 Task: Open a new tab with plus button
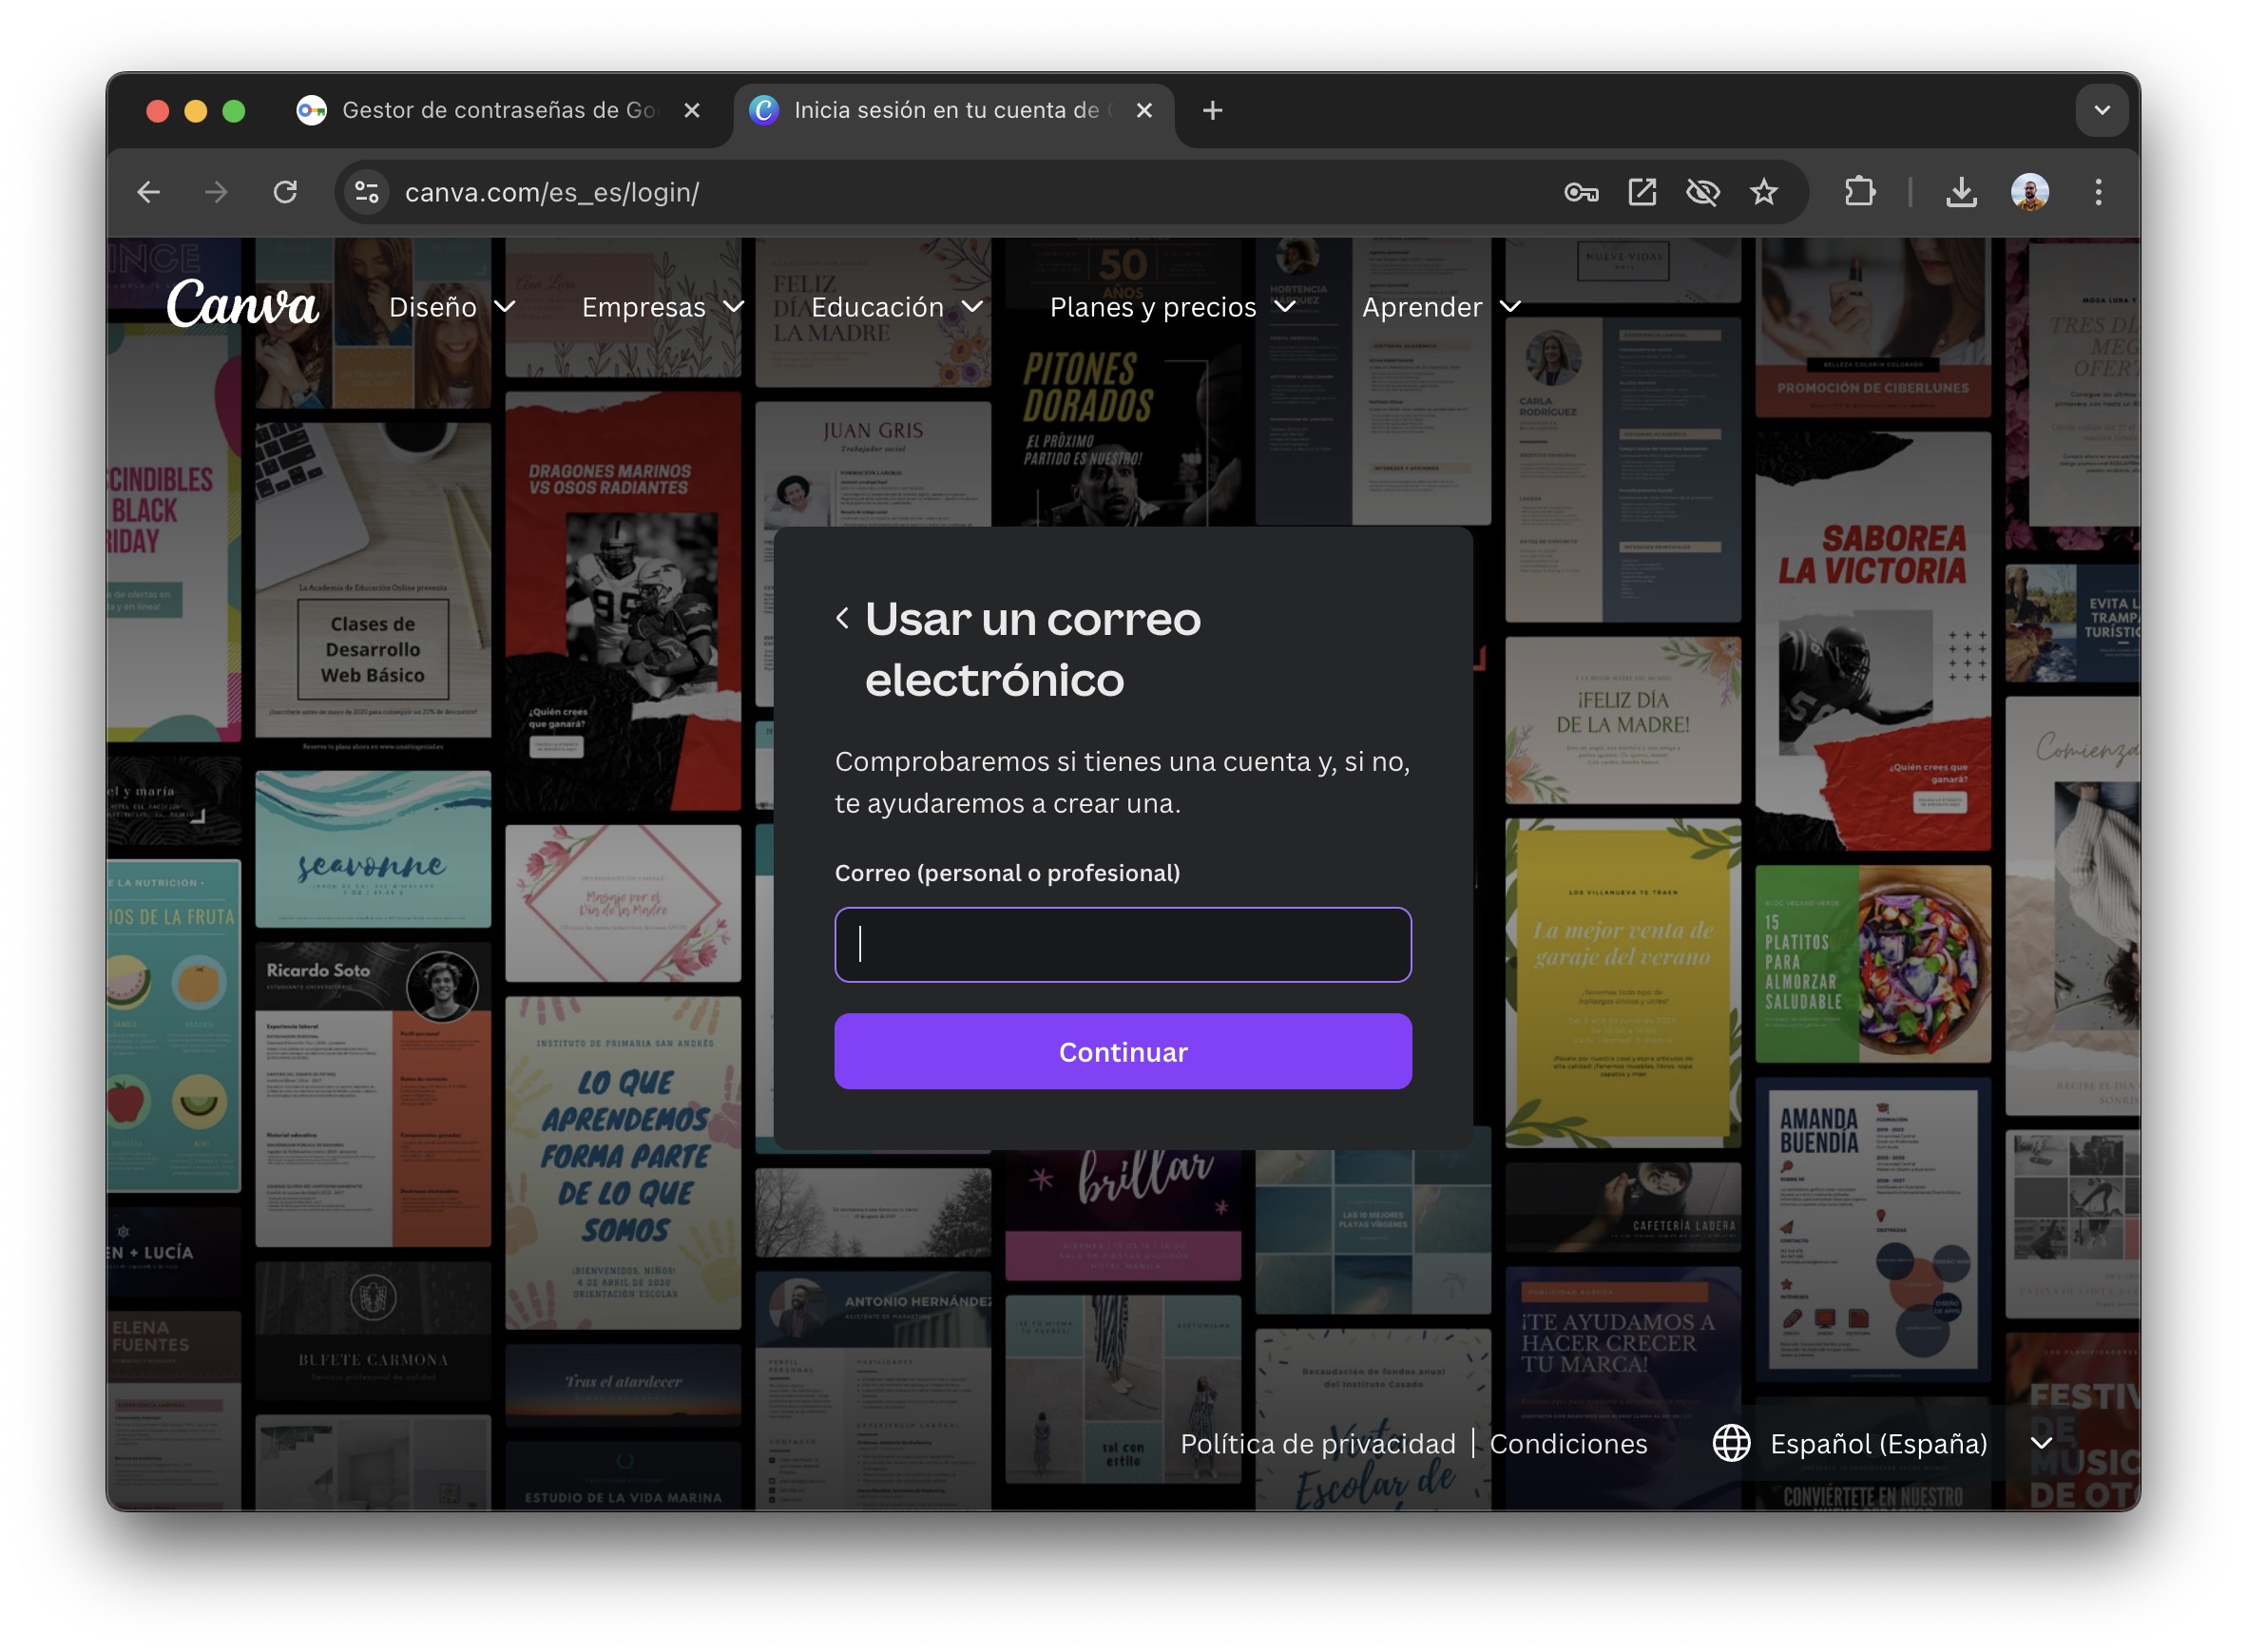(1213, 110)
